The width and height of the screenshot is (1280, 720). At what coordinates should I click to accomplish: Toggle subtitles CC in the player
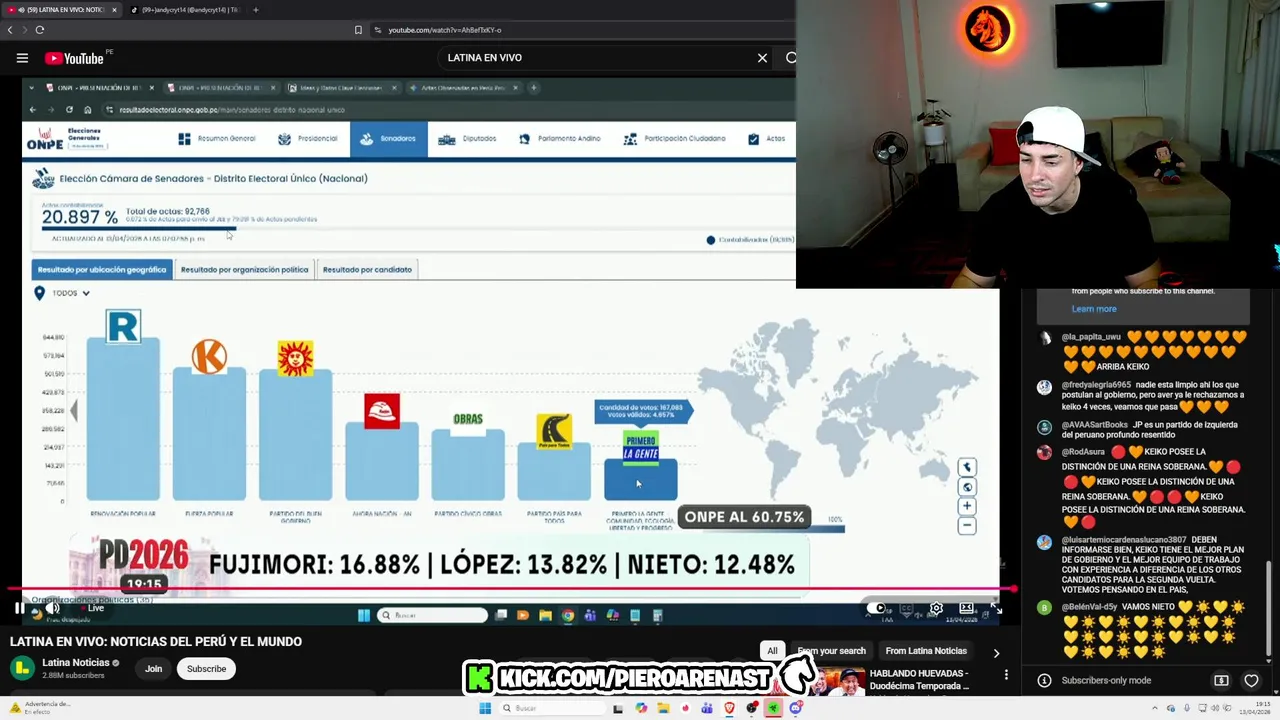click(907, 608)
